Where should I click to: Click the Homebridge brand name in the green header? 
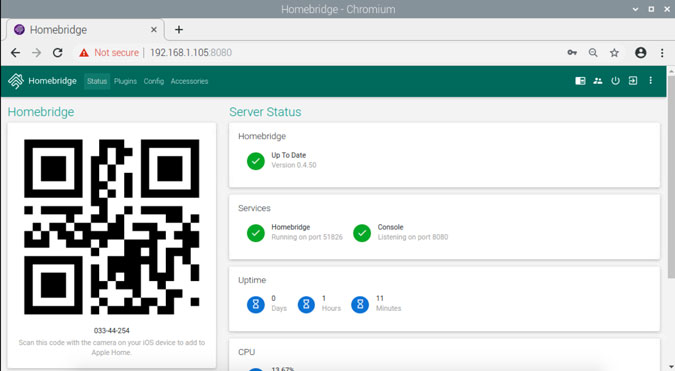(x=53, y=81)
